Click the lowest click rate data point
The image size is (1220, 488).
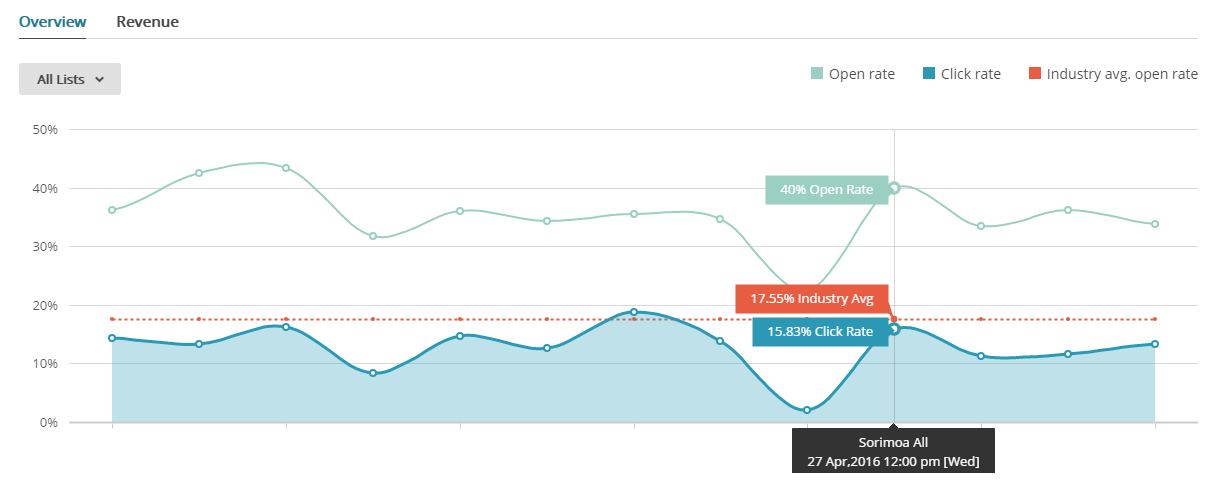pyautogui.click(x=807, y=410)
